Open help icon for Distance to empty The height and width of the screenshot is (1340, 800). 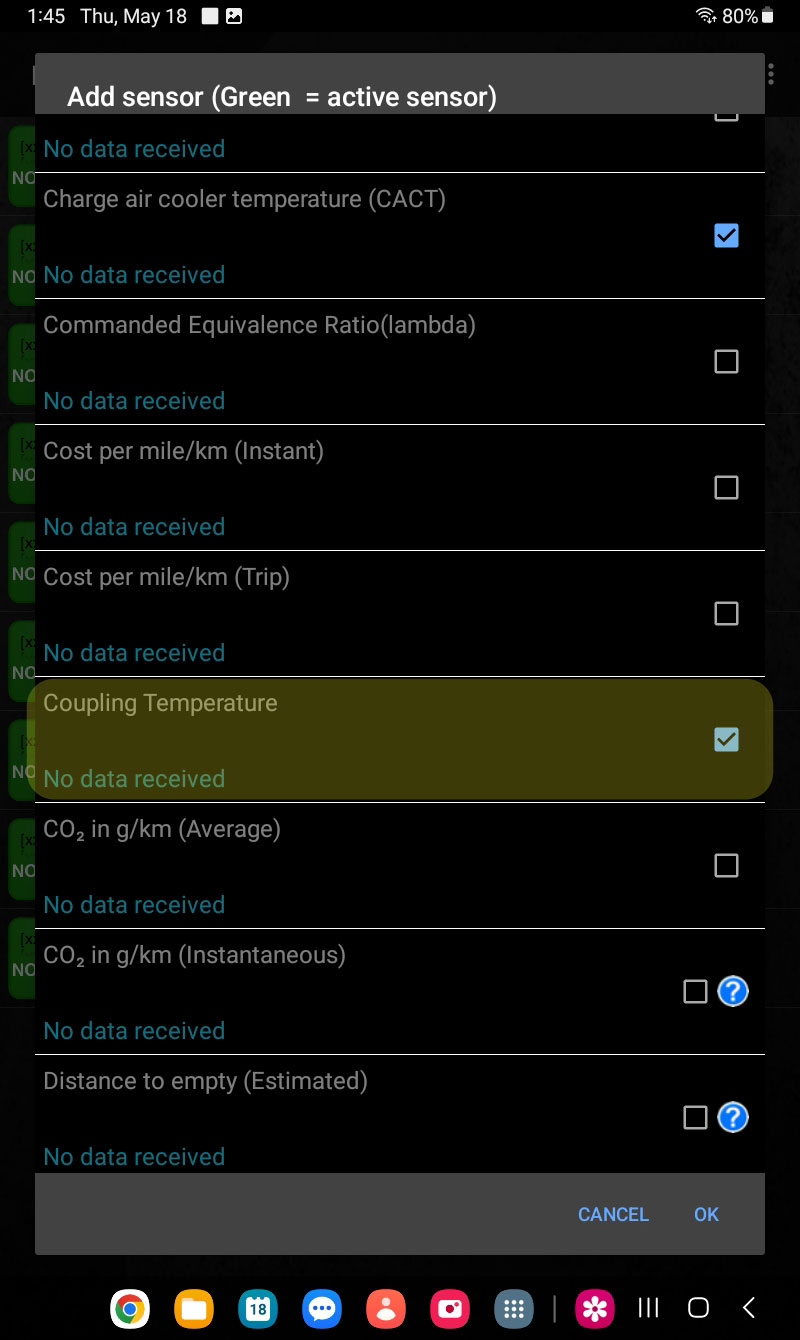click(x=733, y=1117)
